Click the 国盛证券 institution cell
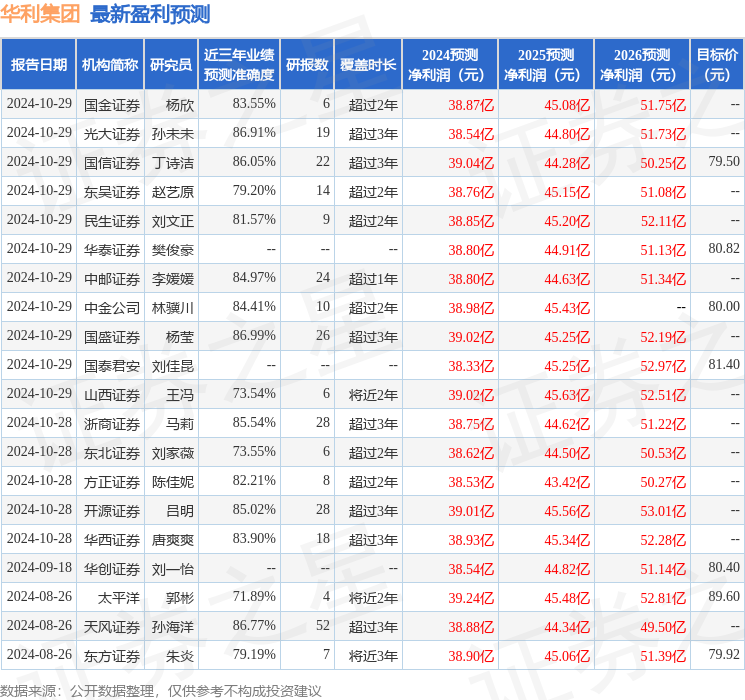Image resolution: width=745 pixels, height=700 pixels. 112,337
